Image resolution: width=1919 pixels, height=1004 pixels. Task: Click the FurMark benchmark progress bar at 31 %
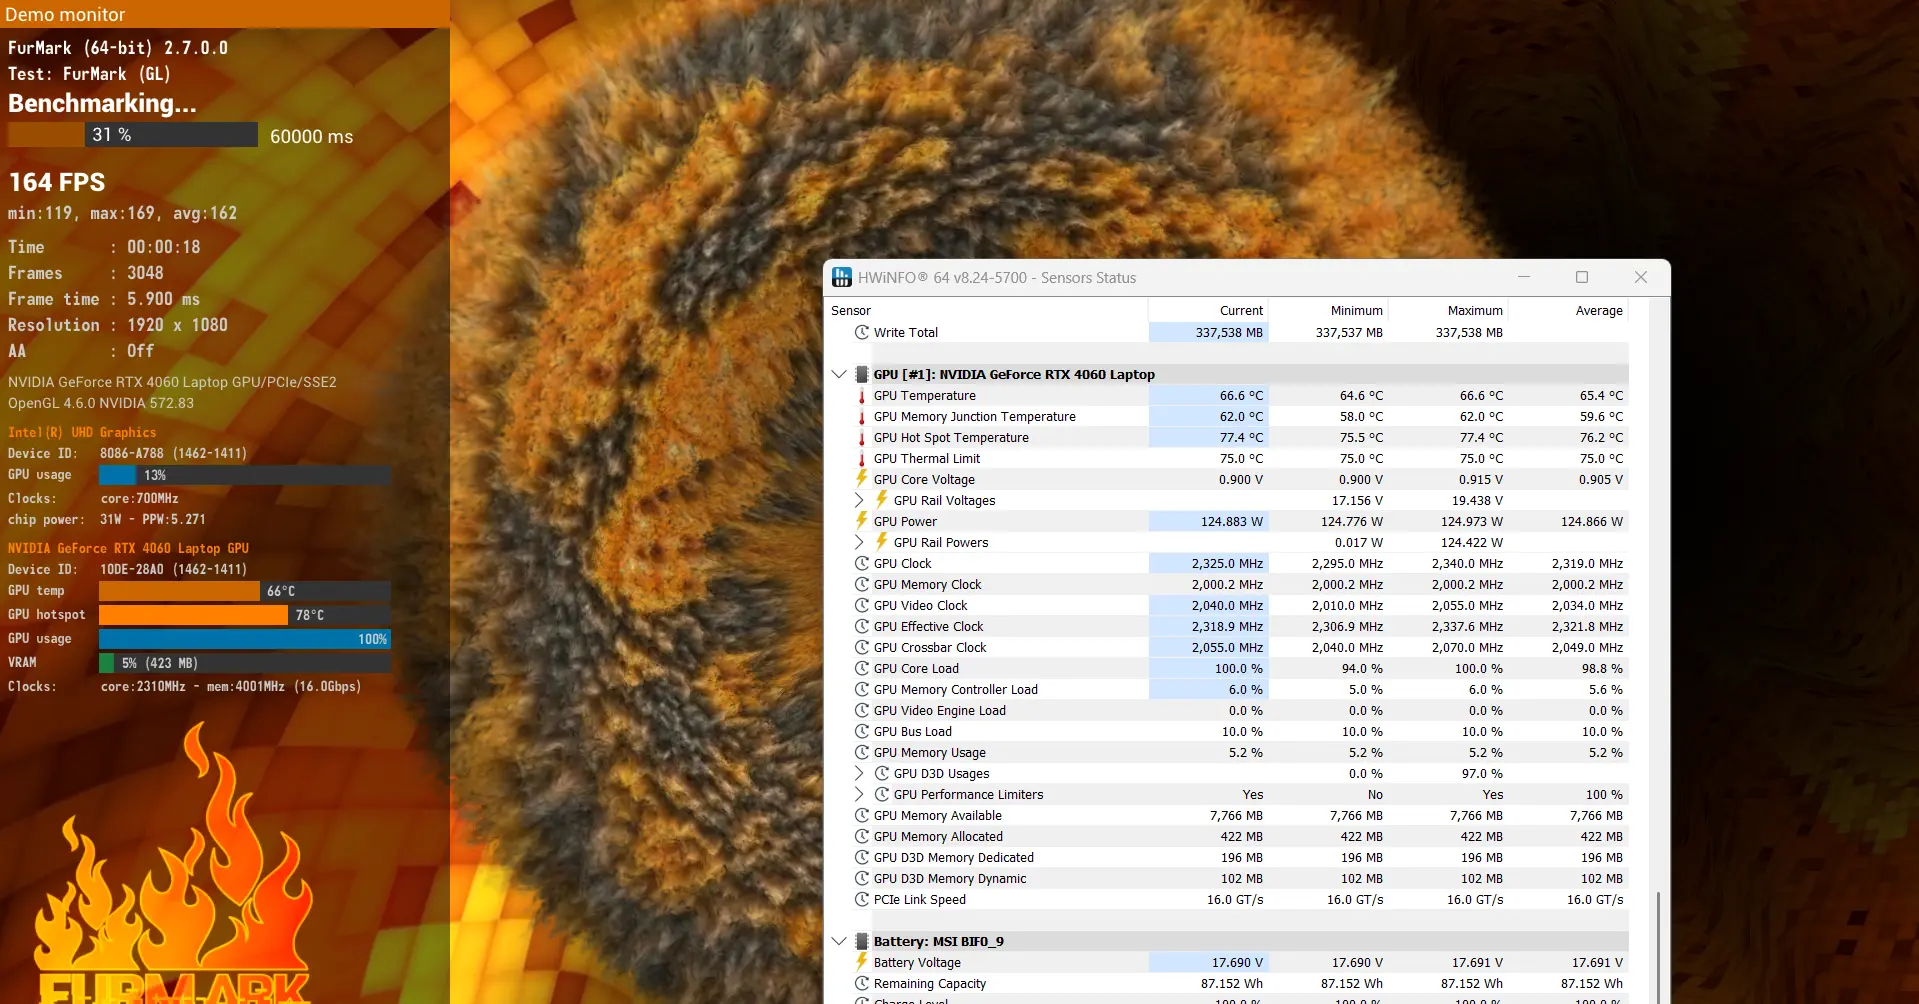pyautogui.click(x=133, y=135)
